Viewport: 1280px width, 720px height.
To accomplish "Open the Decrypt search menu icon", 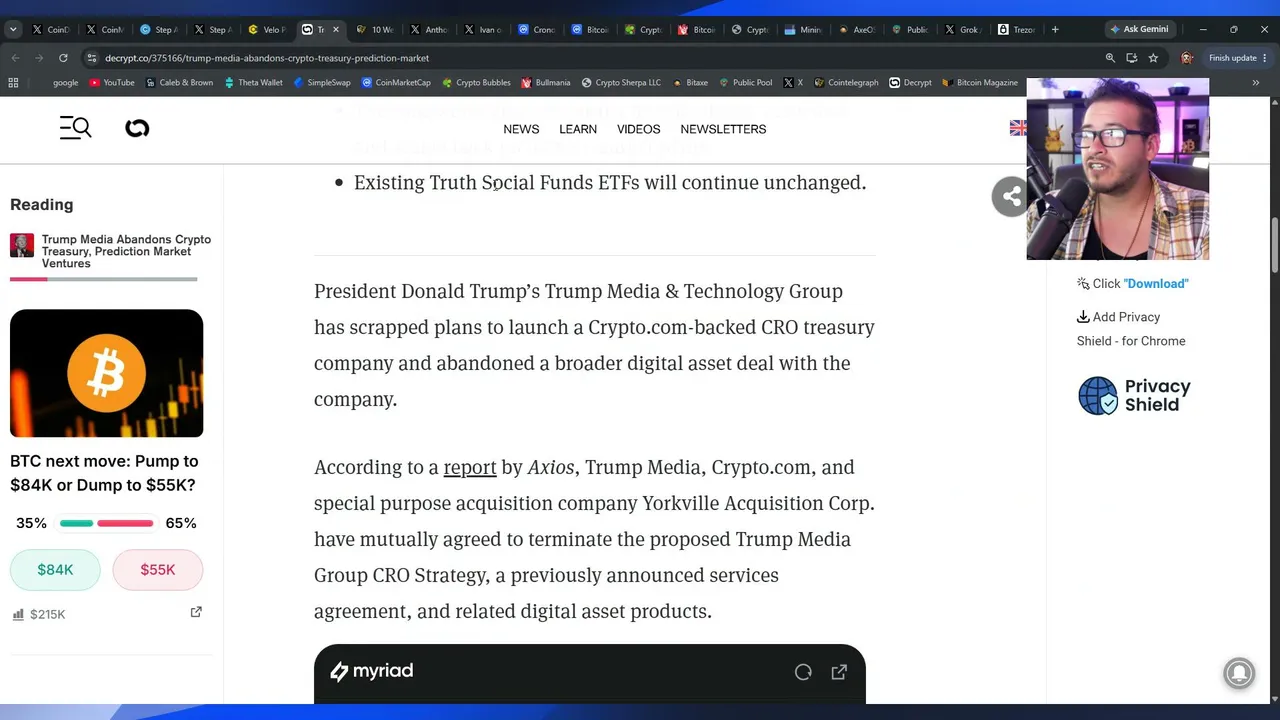I will (75, 127).
